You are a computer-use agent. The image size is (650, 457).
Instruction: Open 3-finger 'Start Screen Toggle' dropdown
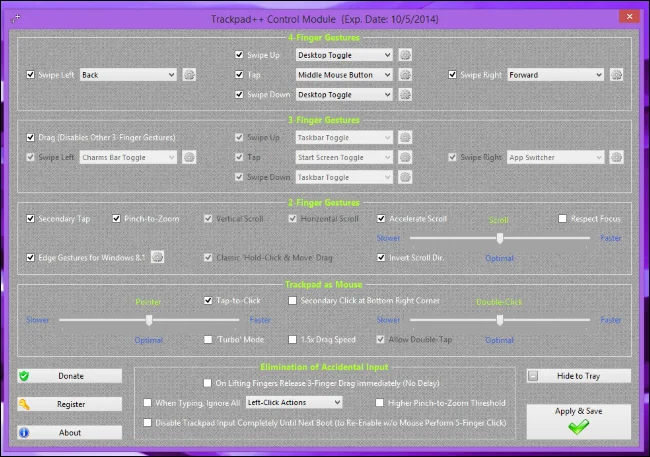coord(344,157)
